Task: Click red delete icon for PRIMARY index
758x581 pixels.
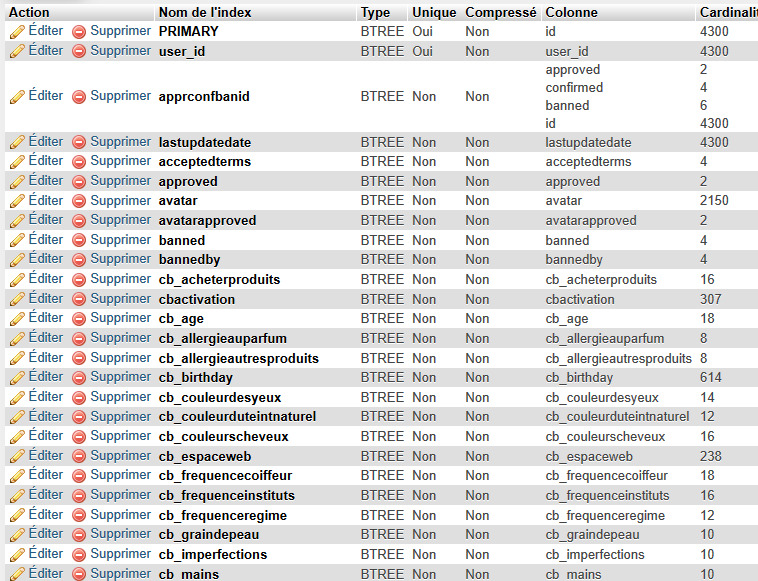Action: pyautogui.click(x=79, y=32)
